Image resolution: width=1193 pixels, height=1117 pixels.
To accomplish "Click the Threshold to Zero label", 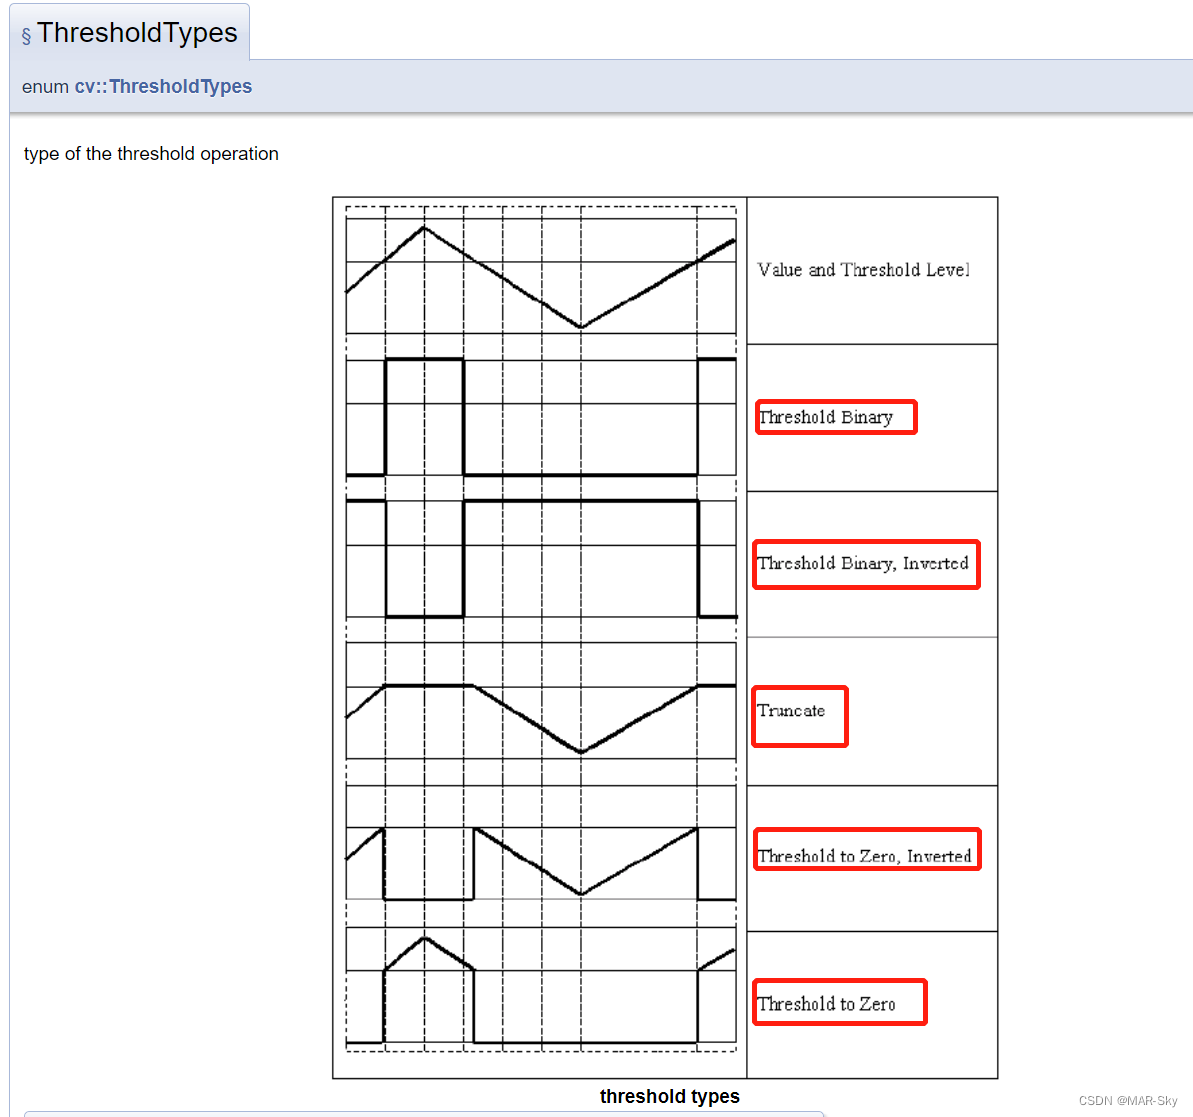I will 838,1001.
